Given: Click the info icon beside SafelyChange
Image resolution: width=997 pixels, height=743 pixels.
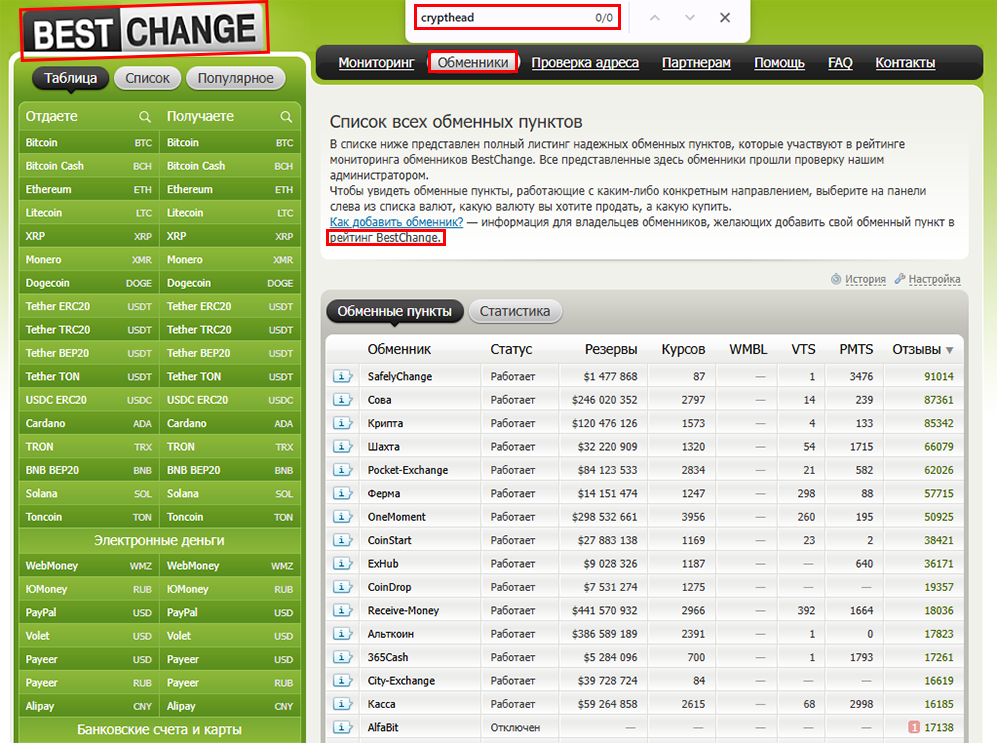Looking at the screenshot, I should tap(343, 377).
